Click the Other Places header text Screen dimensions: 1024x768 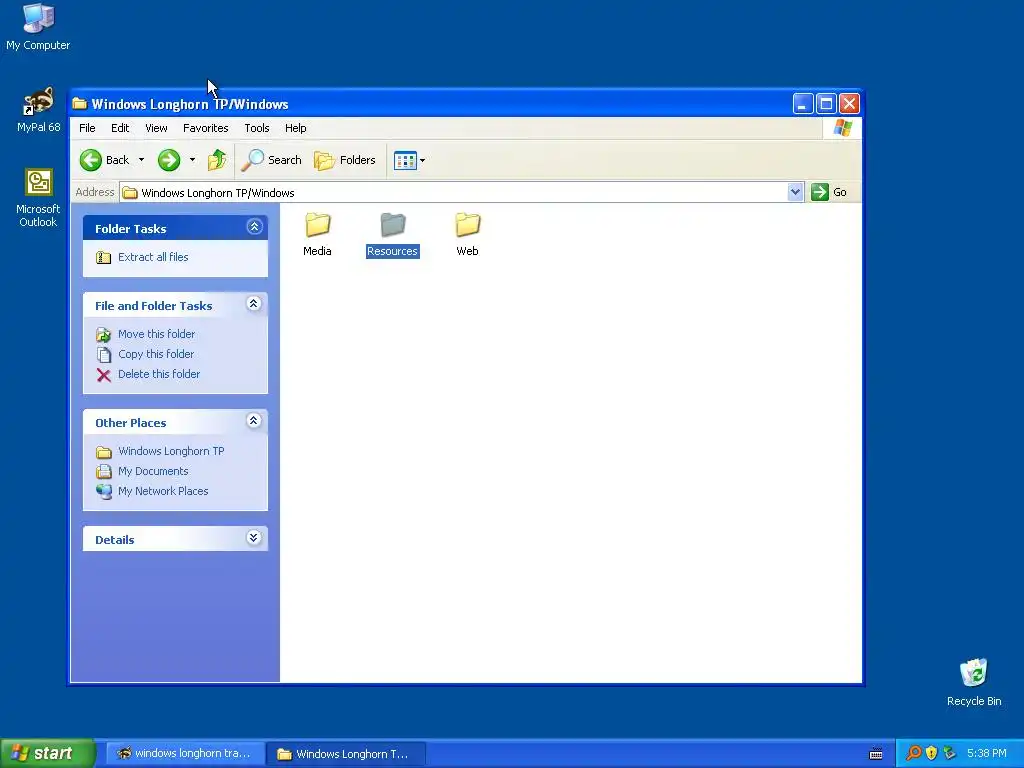point(131,423)
